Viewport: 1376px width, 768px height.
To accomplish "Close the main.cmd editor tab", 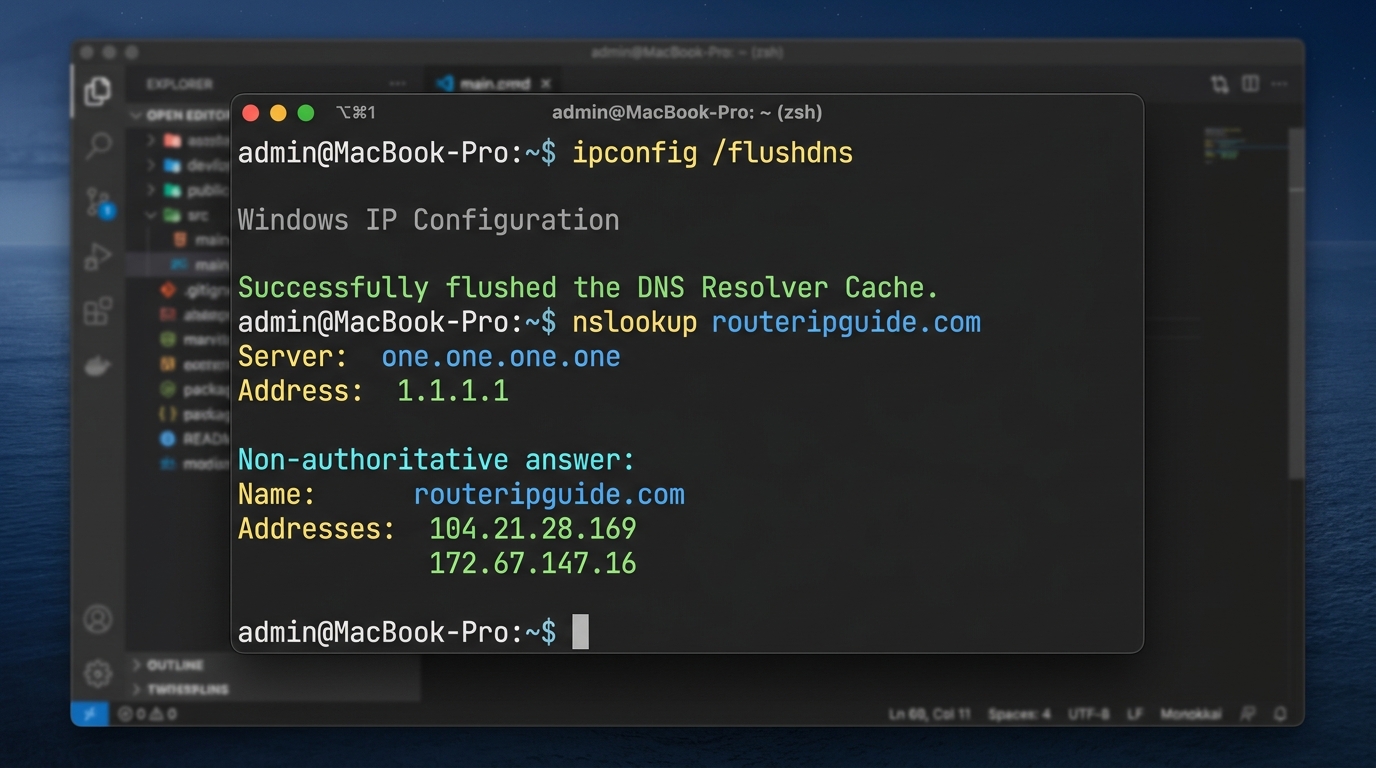I will pyautogui.click(x=545, y=84).
